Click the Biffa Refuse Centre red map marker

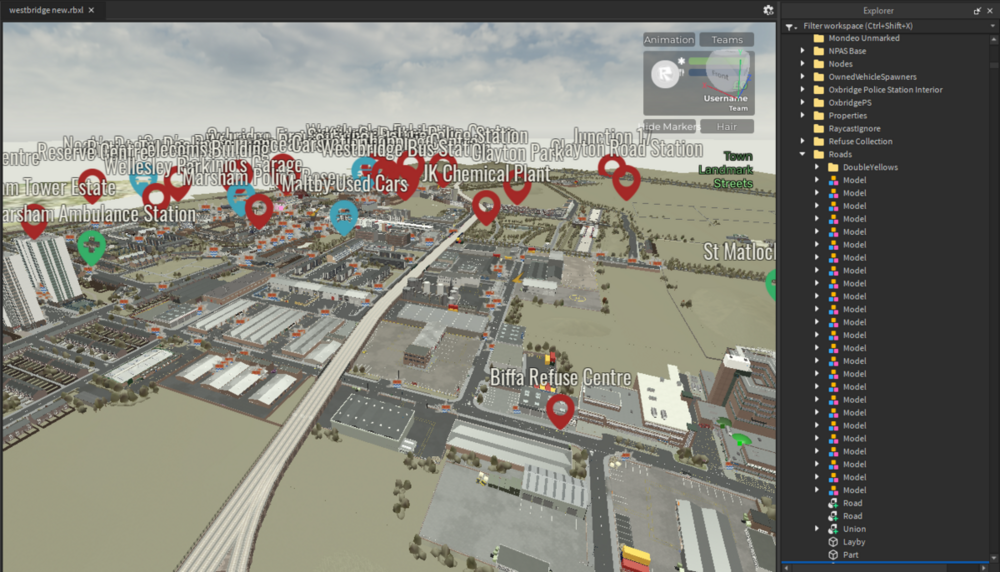tap(560, 410)
